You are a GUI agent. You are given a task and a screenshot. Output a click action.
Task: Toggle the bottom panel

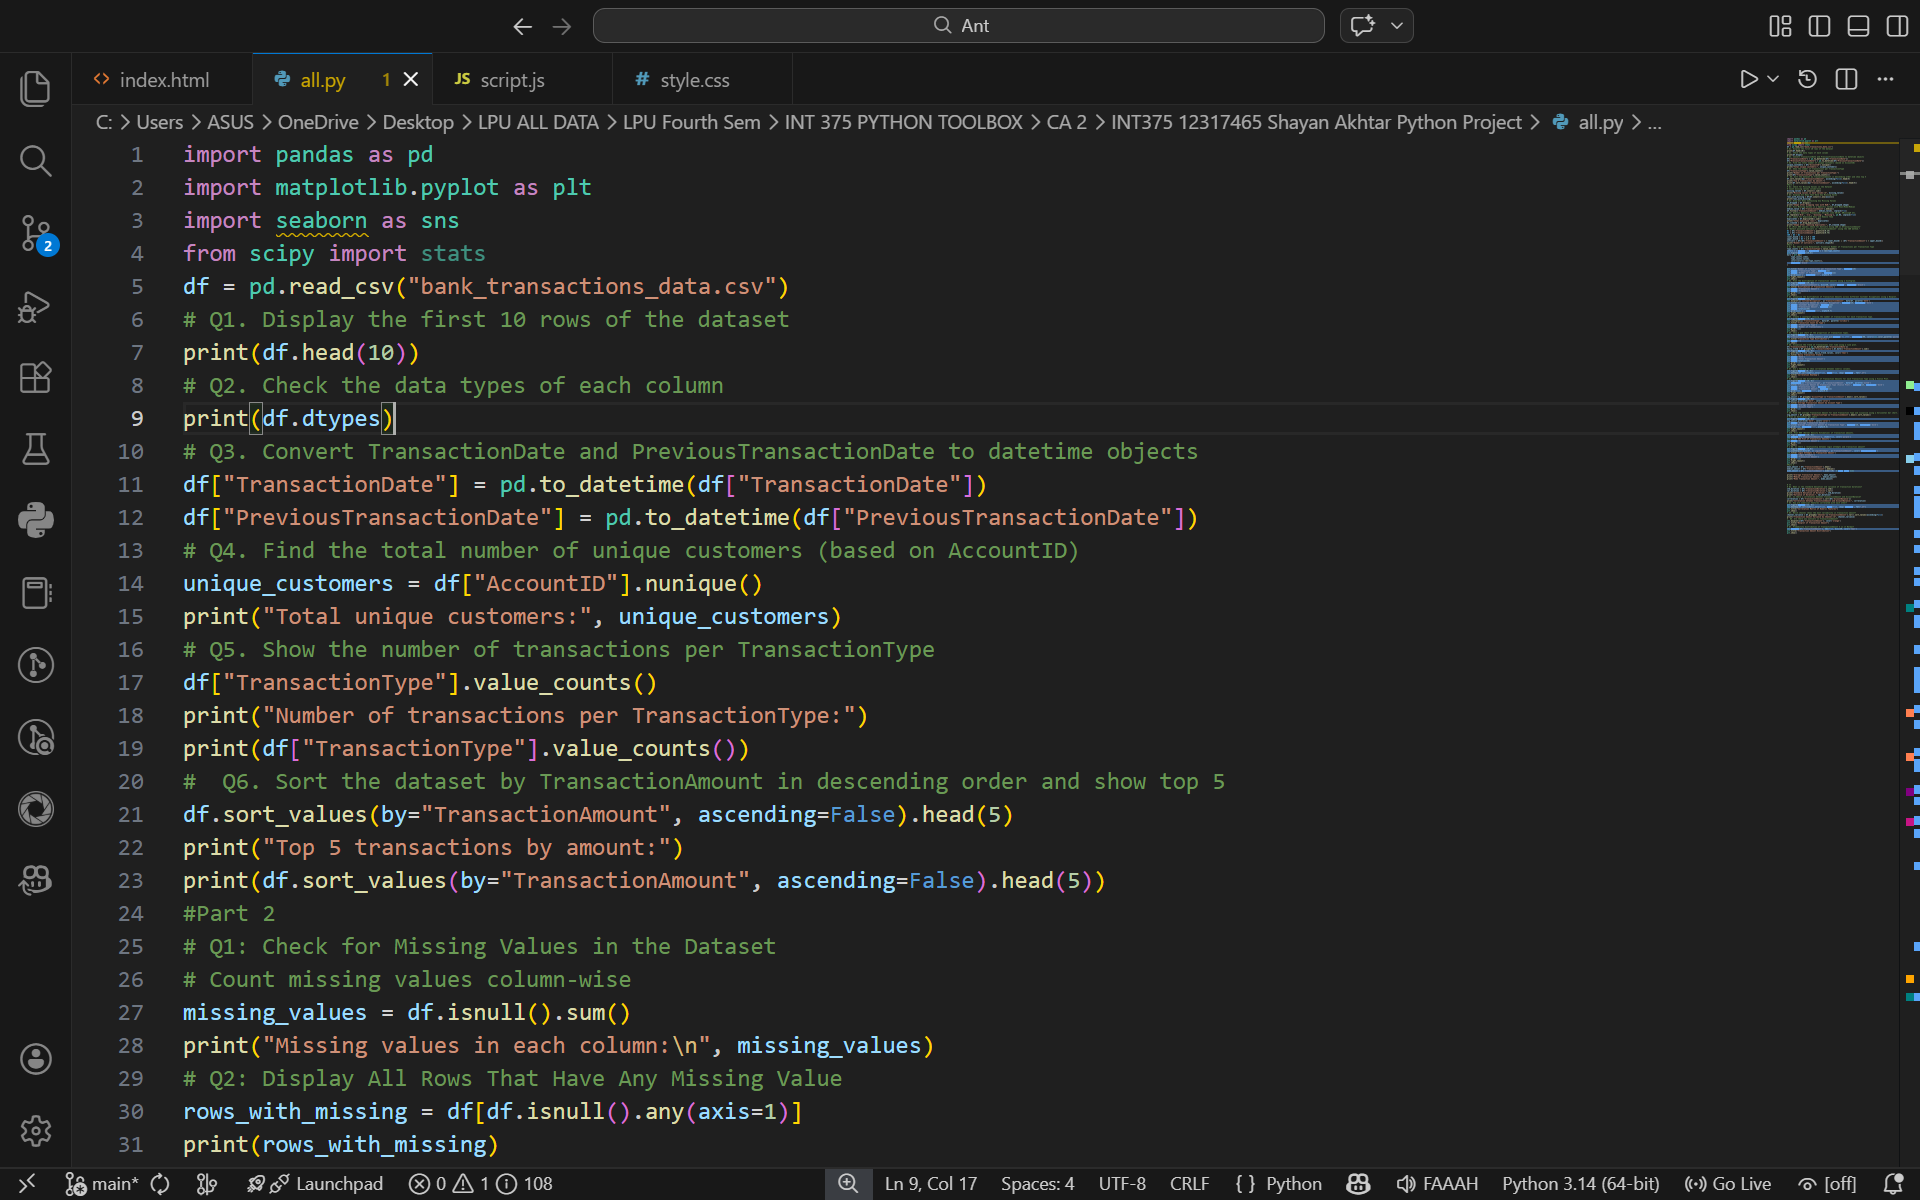1858,26
